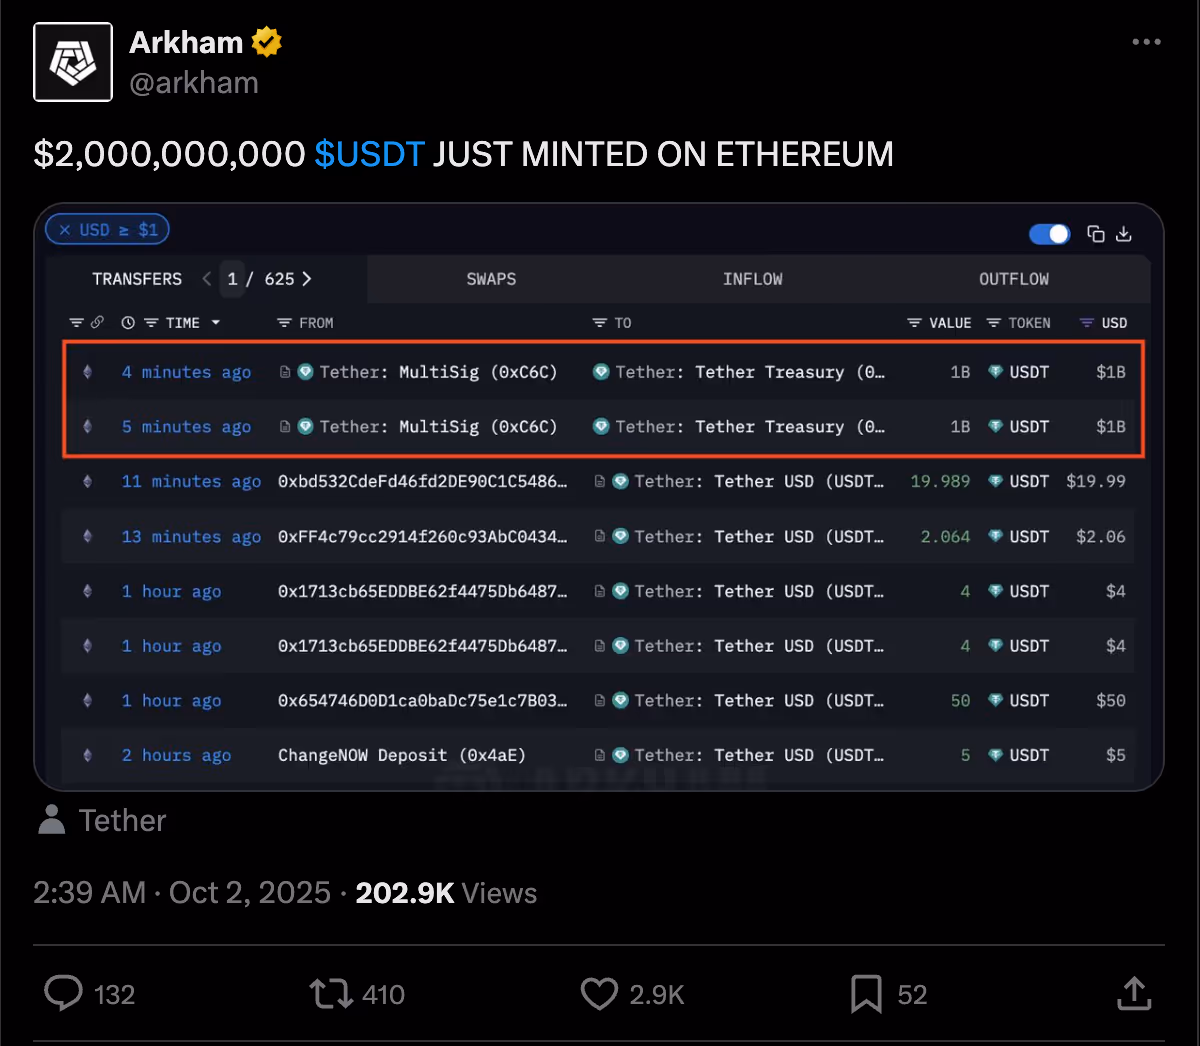Click the VALUE column filter toggle
1200x1046 pixels.
(913, 322)
